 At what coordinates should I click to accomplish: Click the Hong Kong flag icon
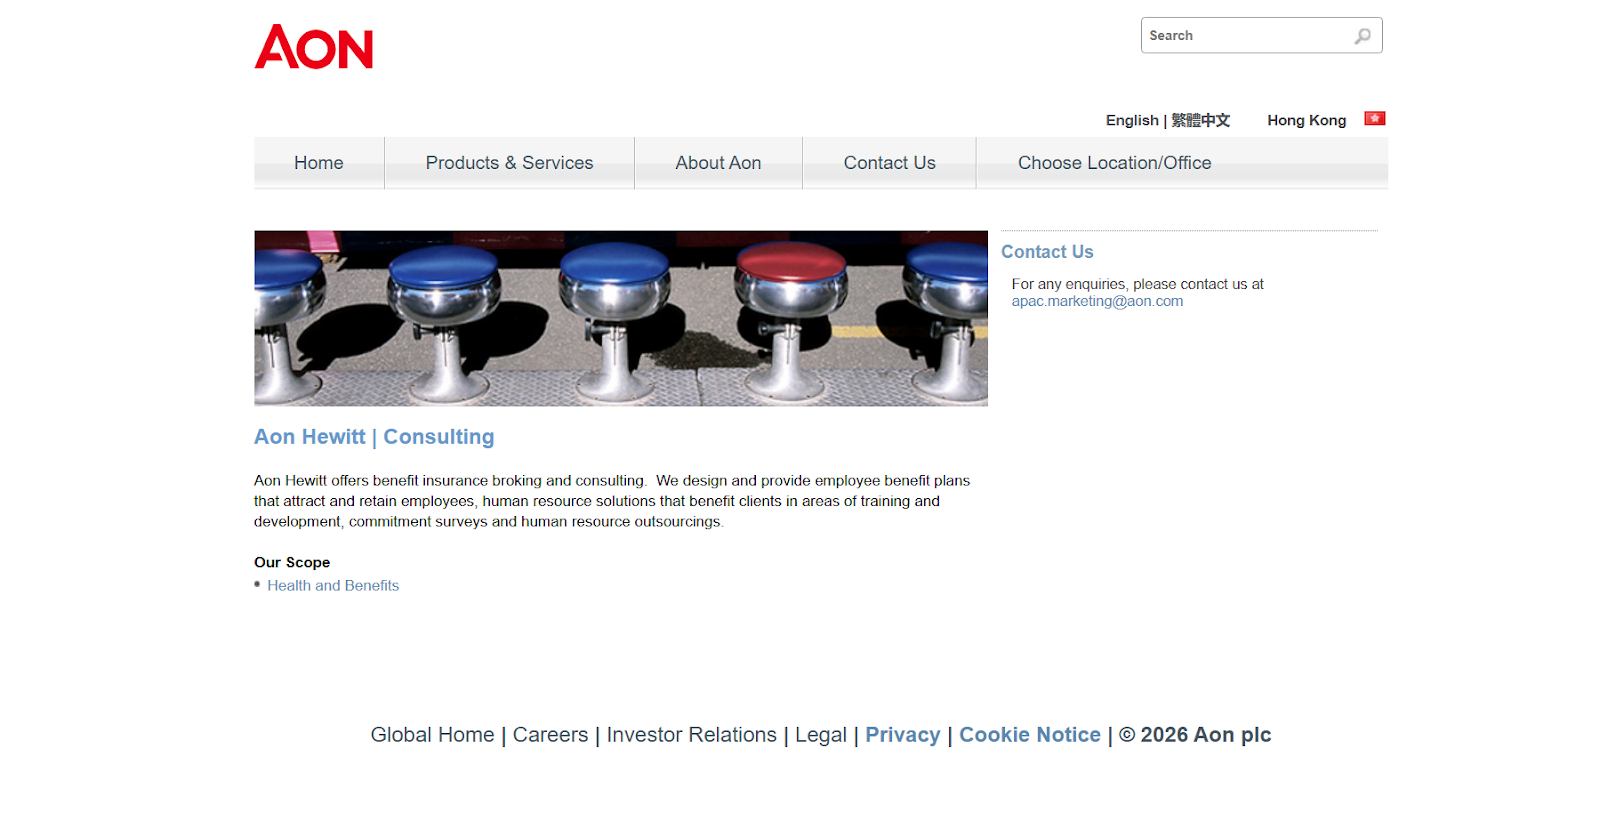1375,119
